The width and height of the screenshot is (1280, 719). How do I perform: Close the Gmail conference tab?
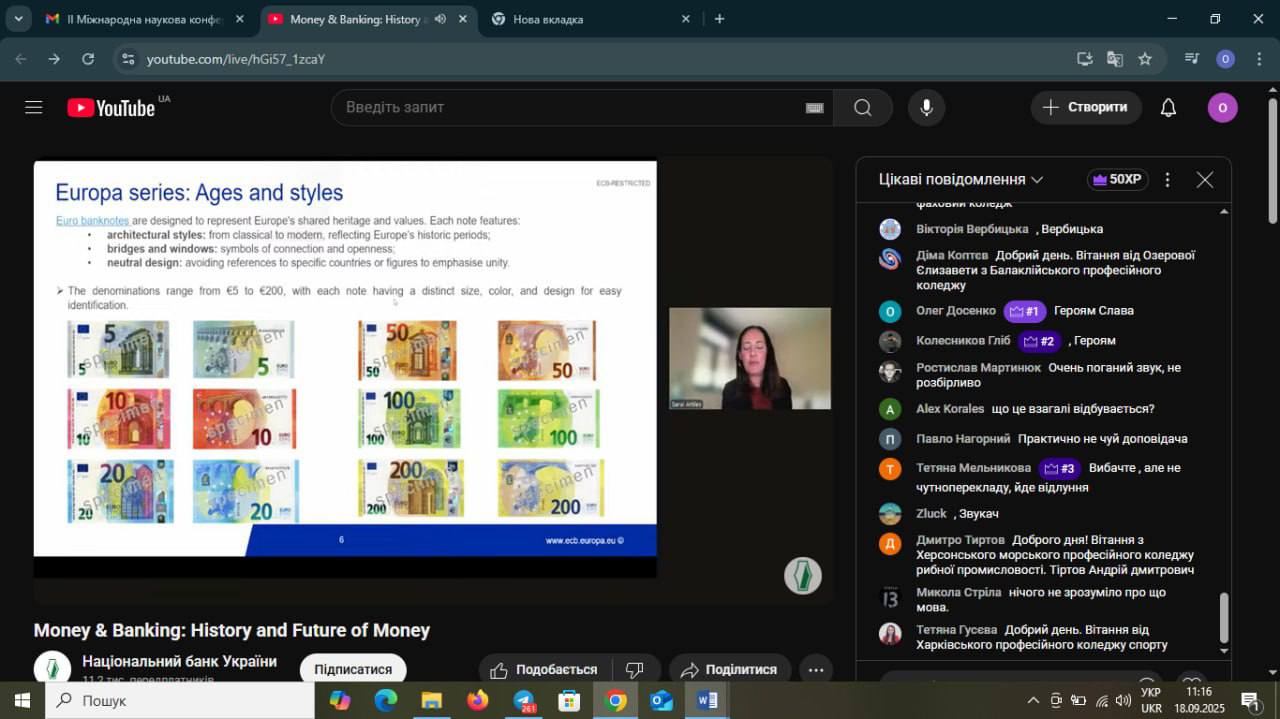[x=240, y=19]
